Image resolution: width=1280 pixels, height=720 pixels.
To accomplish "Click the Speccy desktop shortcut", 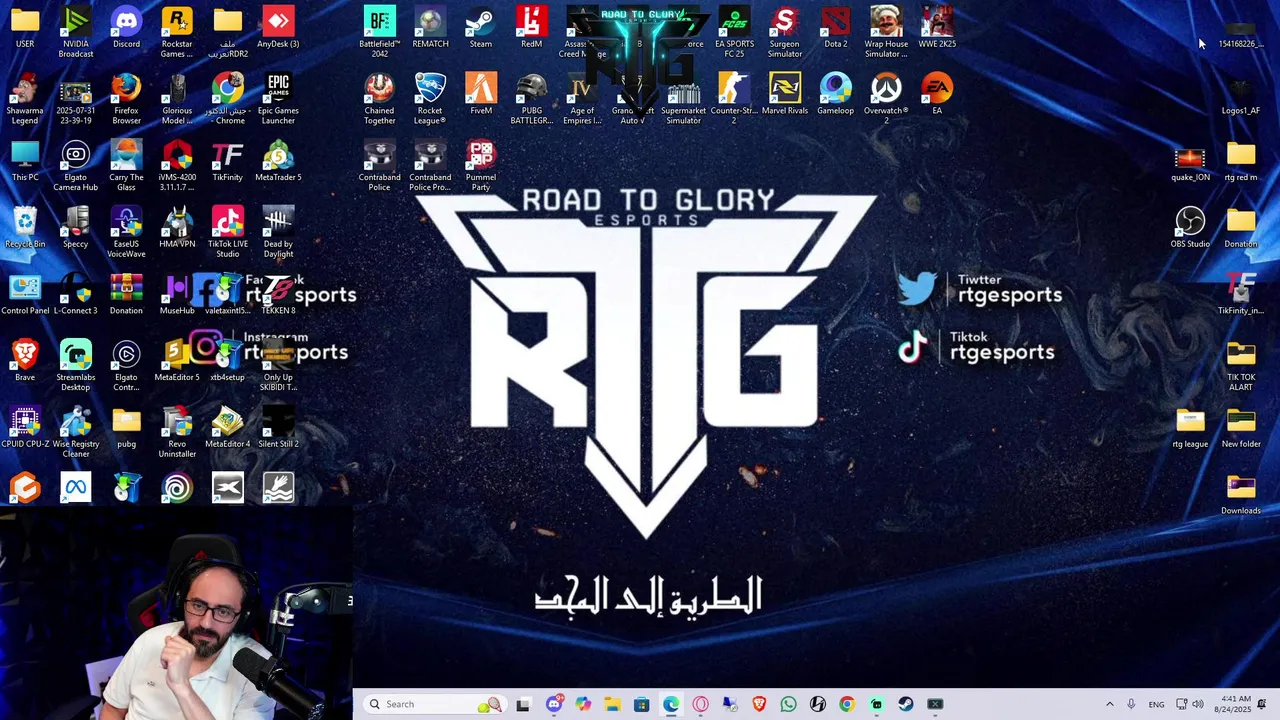I will coord(76,227).
